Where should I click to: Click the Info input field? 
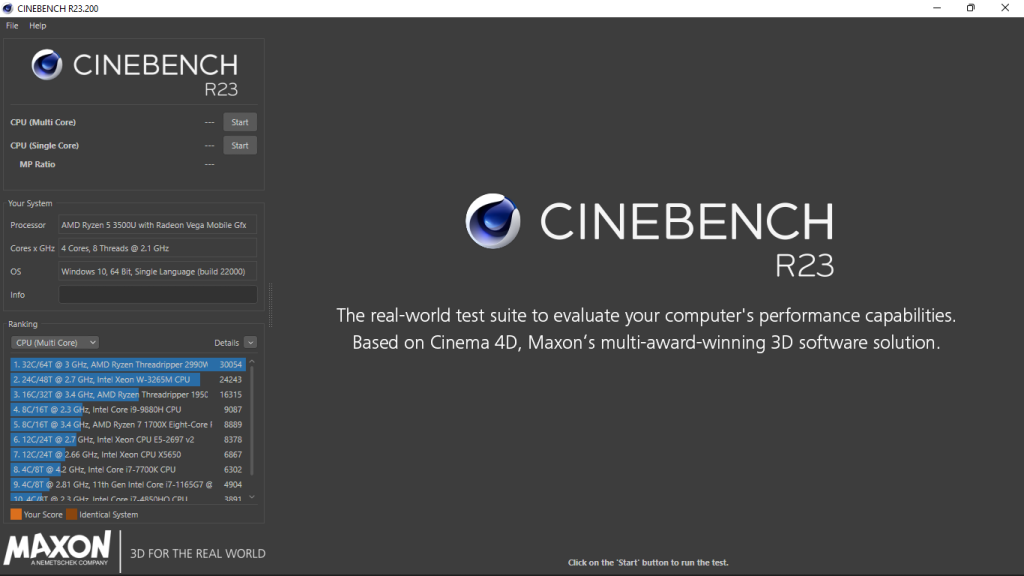pyautogui.click(x=157, y=295)
